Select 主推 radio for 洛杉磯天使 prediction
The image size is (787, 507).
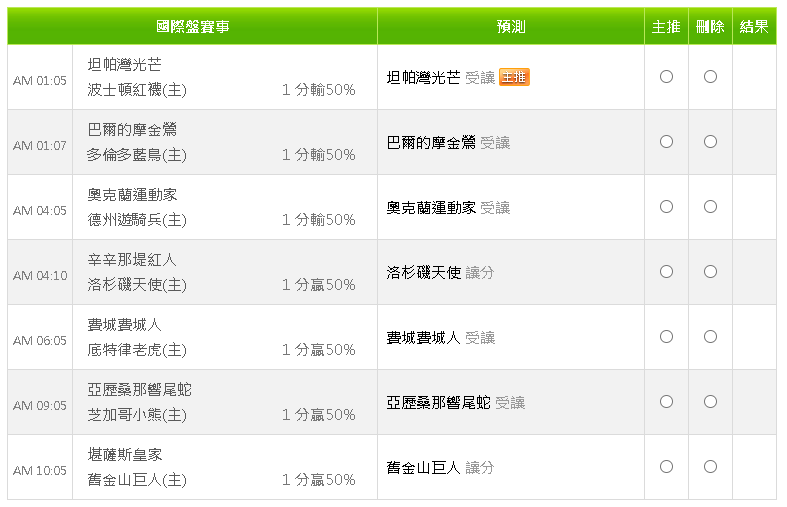click(666, 272)
